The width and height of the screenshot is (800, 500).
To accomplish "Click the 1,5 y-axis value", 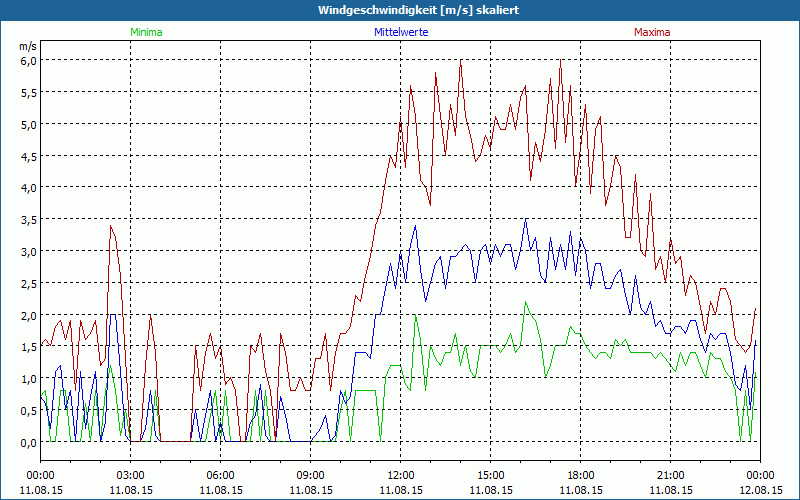I will click(x=29, y=347).
